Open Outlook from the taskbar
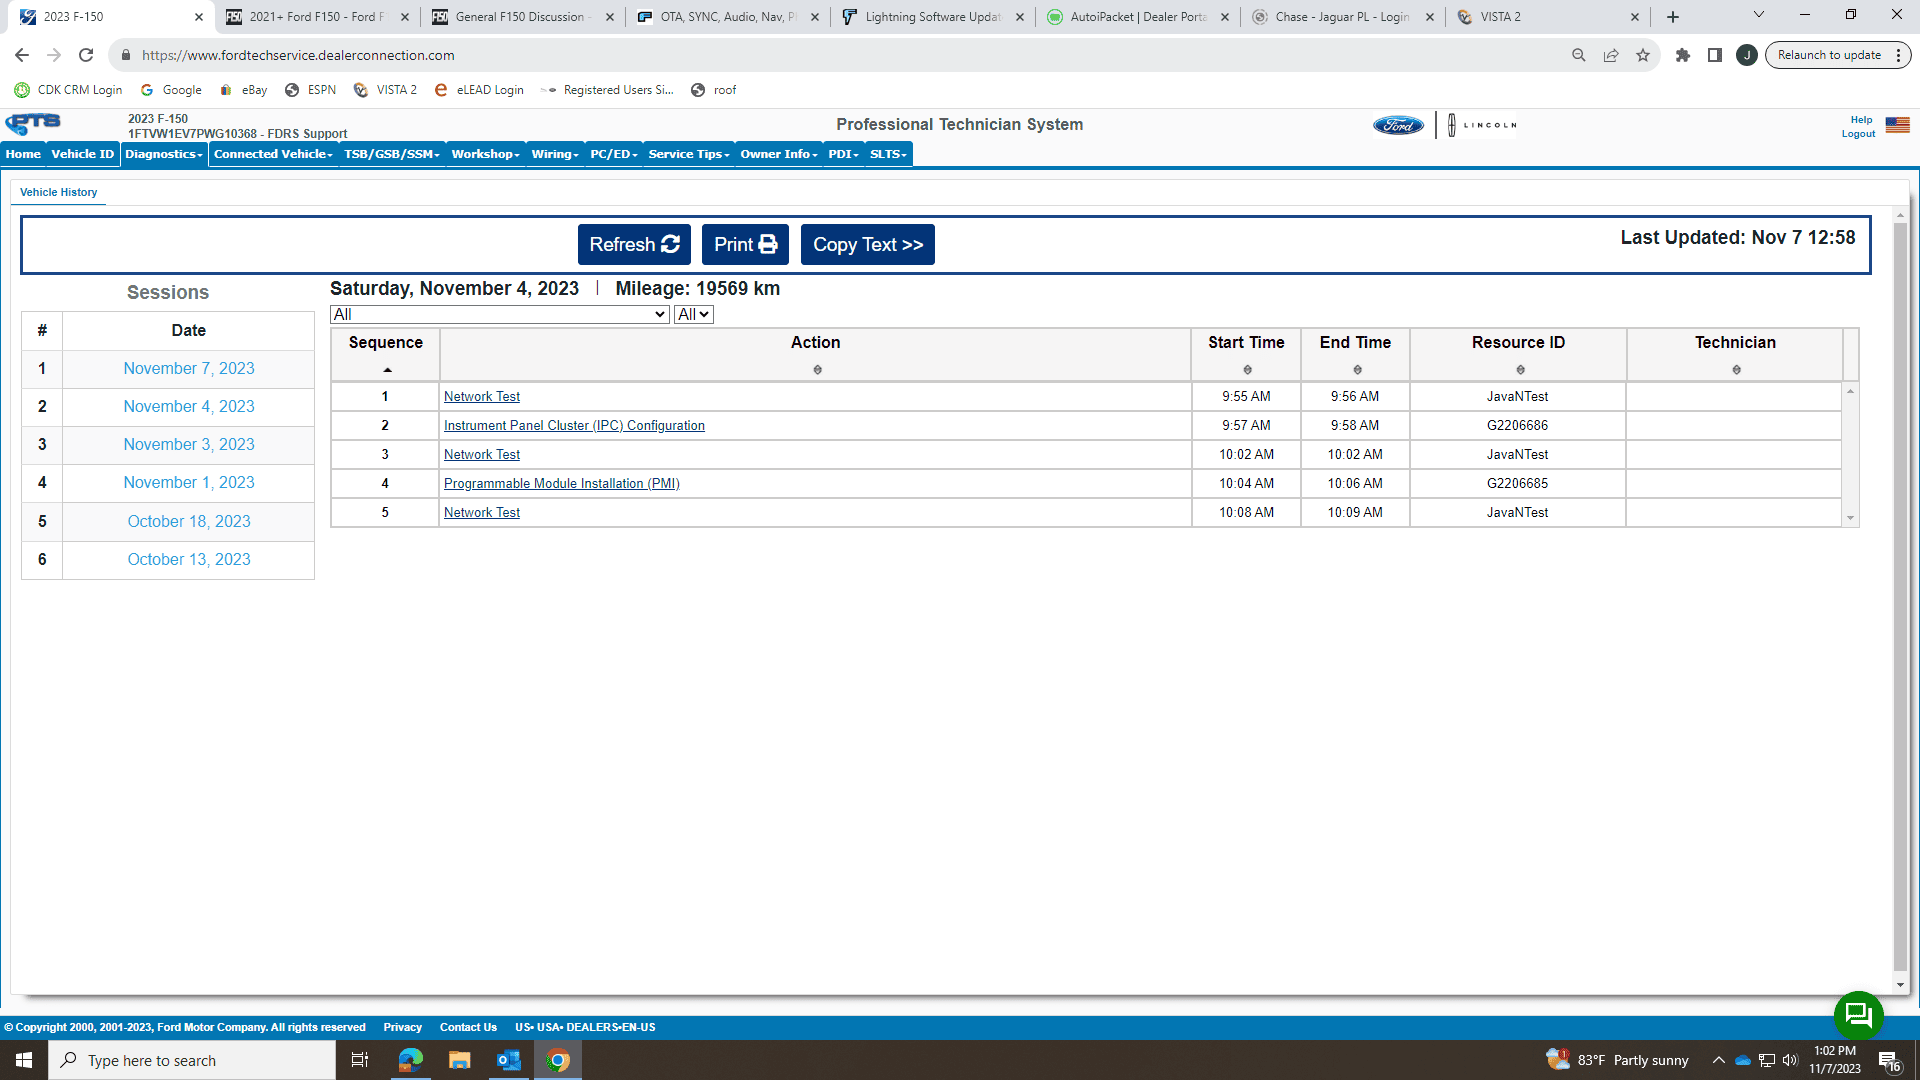Screen dimensions: 1920x1080 (x=508, y=1060)
